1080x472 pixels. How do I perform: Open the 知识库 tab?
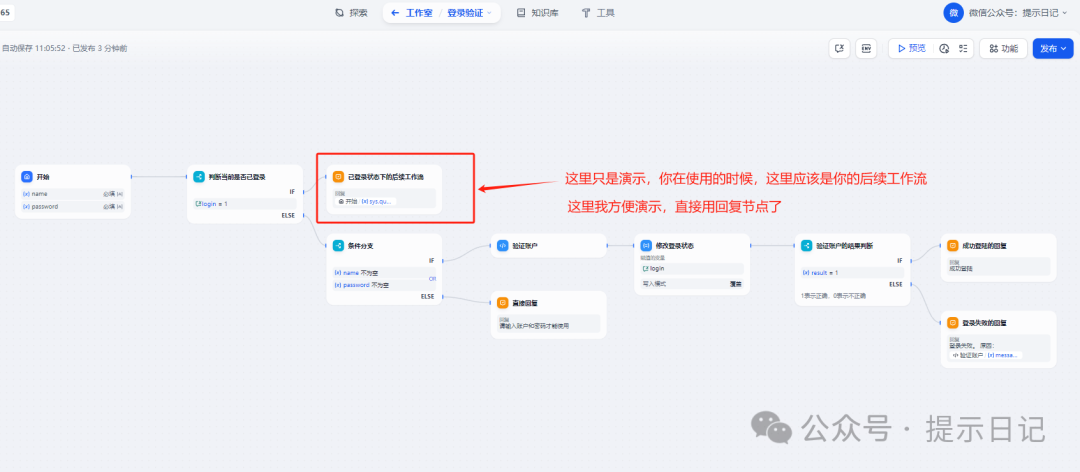point(537,13)
